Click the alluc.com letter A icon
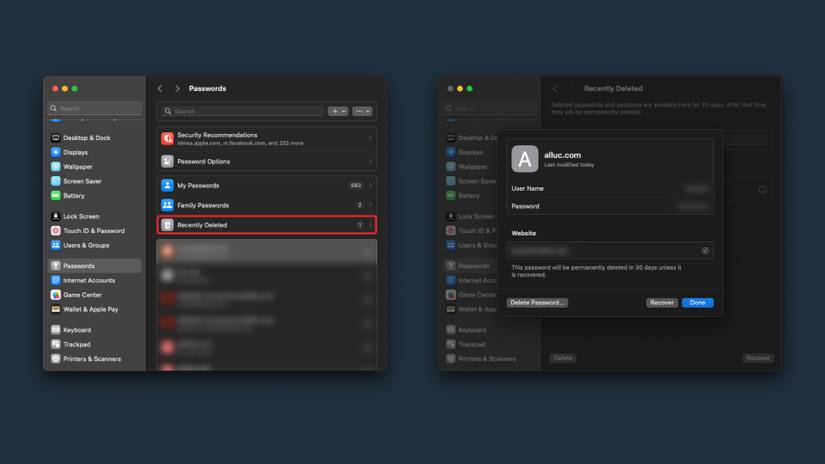The image size is (825, 464). pos(525,159)
